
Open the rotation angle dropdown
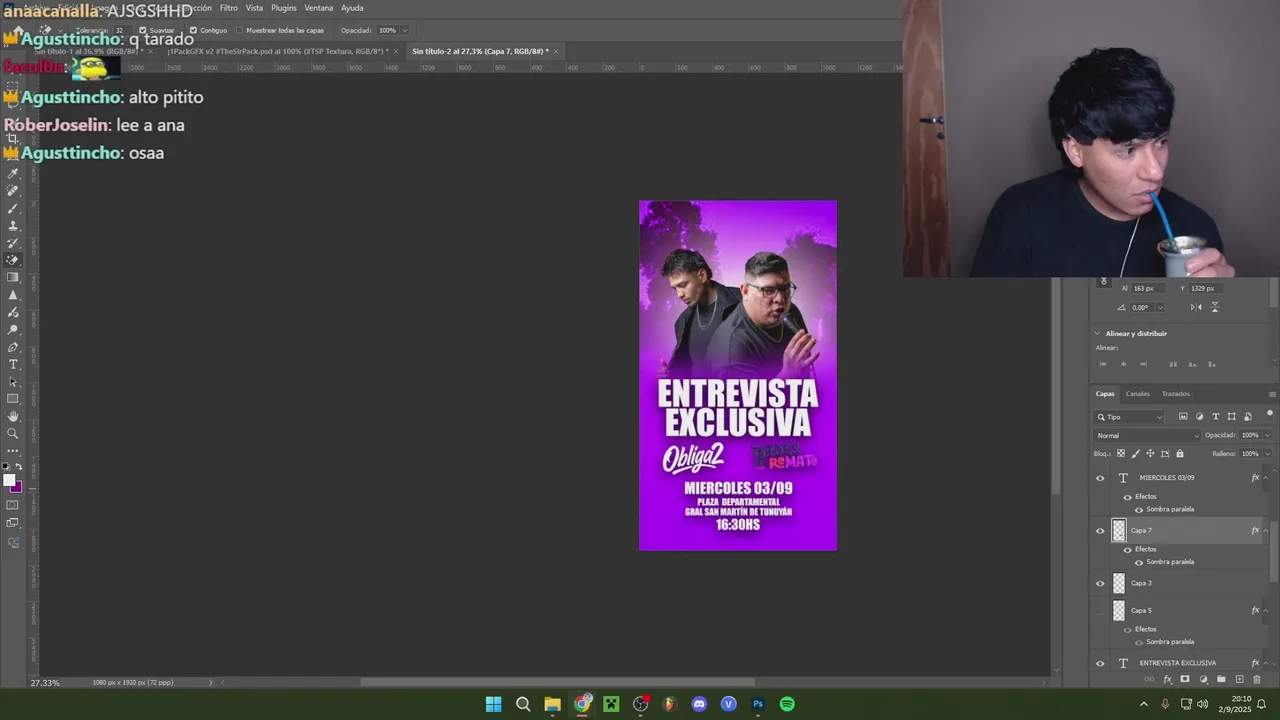[x=1159, y=308]
